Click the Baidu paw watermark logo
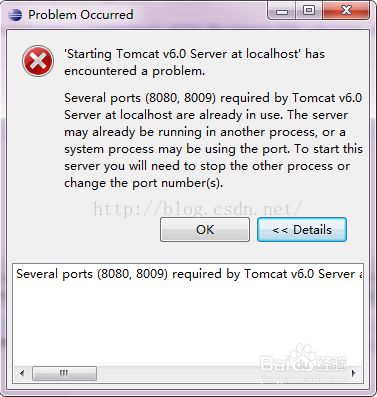 [x=304, y=359]
